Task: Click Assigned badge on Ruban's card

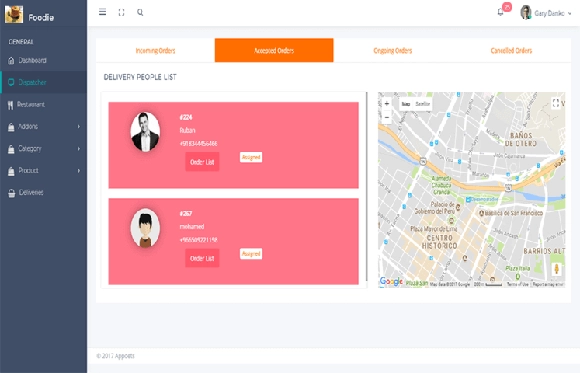Action: point(251,157)
